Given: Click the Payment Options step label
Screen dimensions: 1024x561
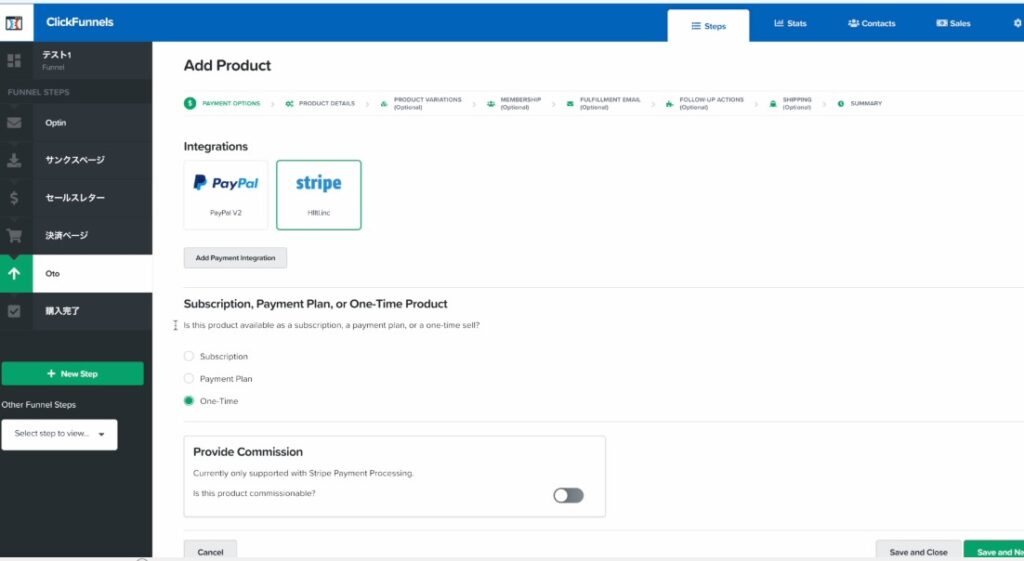Looking at the screenshot, I should 231,103.
